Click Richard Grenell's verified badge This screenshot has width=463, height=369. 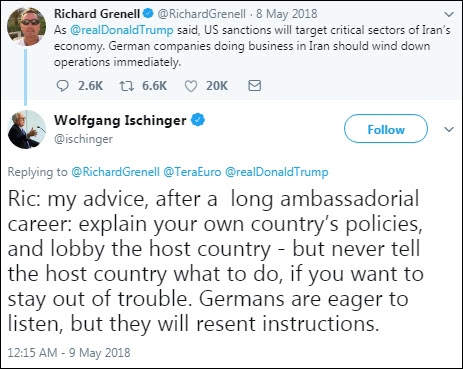(148, 14)
